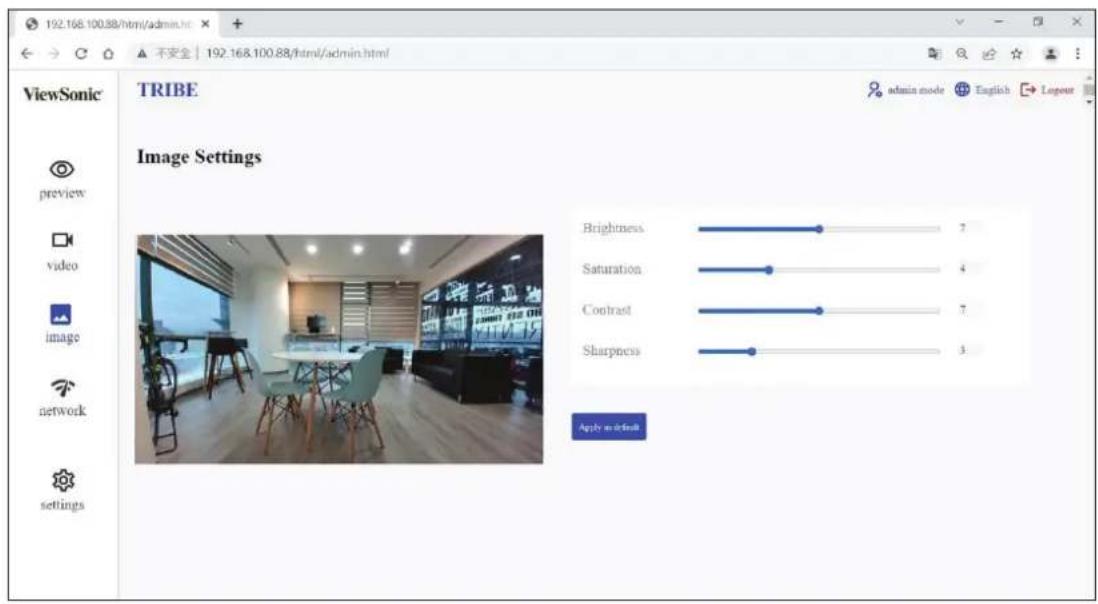Click the Image Settings heading

pyautogui.click(x=199, y=157)
